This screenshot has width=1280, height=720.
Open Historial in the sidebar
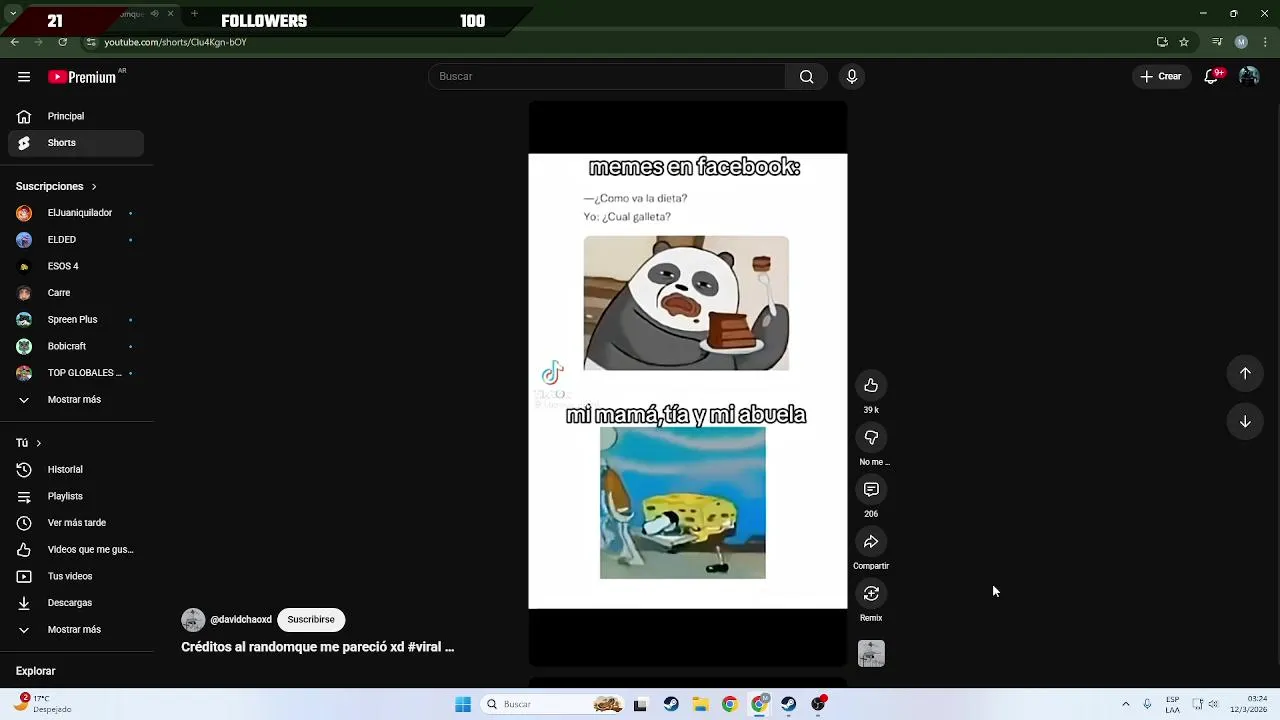[x=76, y=470]
